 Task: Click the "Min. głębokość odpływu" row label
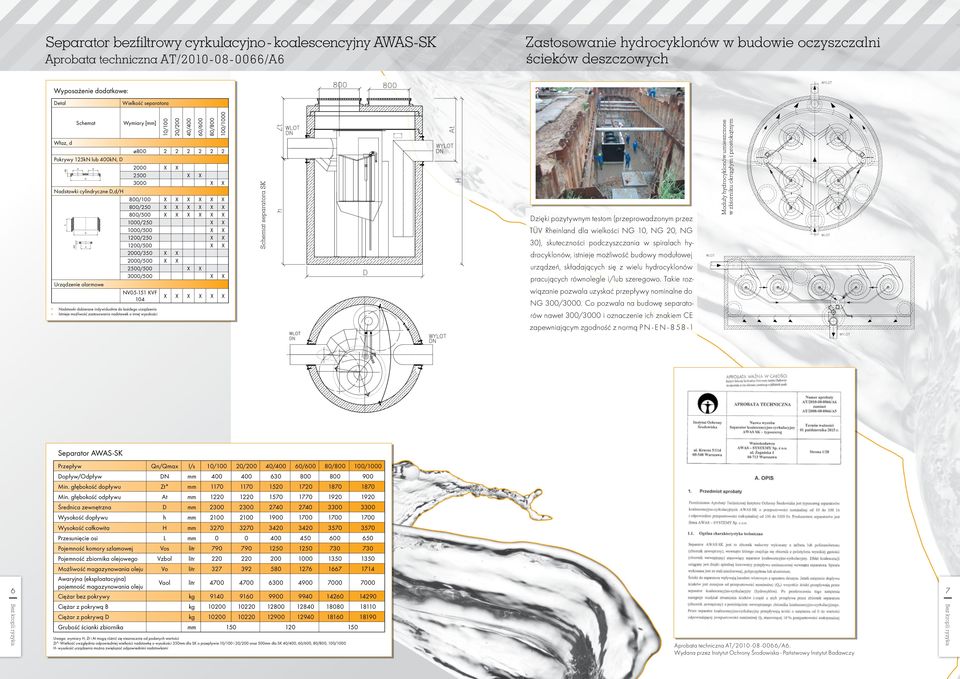click(89, 497)
